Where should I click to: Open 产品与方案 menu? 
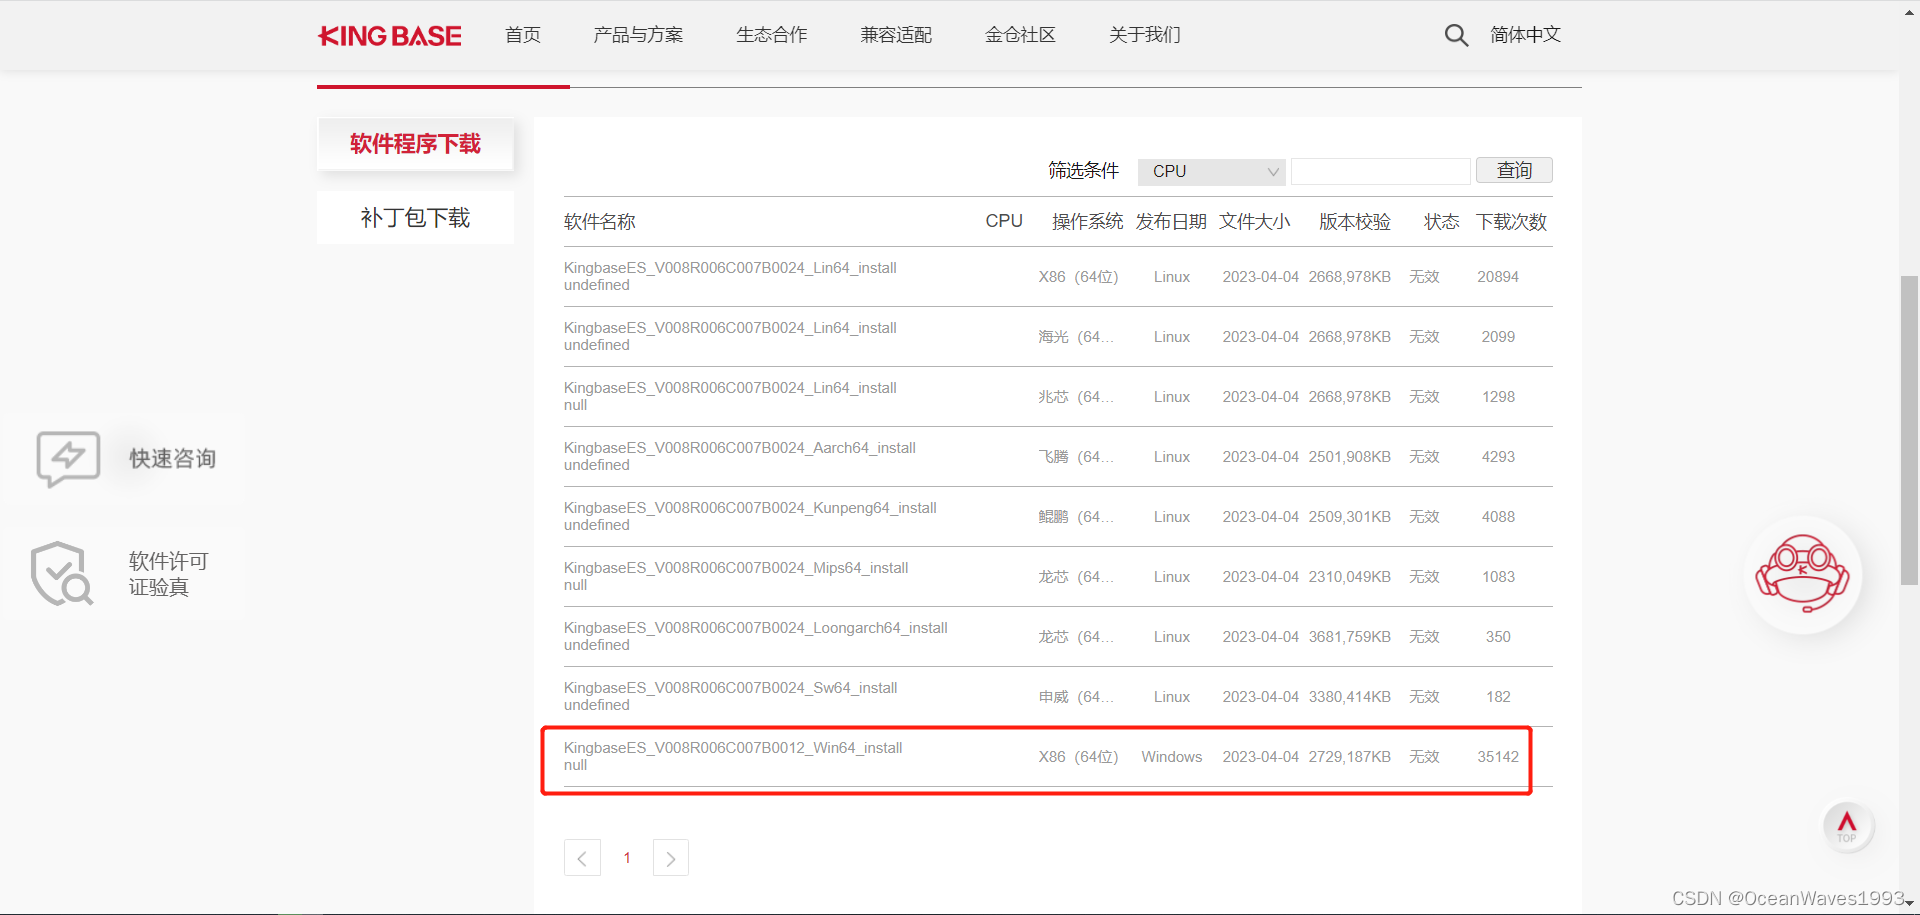point(638,35)
